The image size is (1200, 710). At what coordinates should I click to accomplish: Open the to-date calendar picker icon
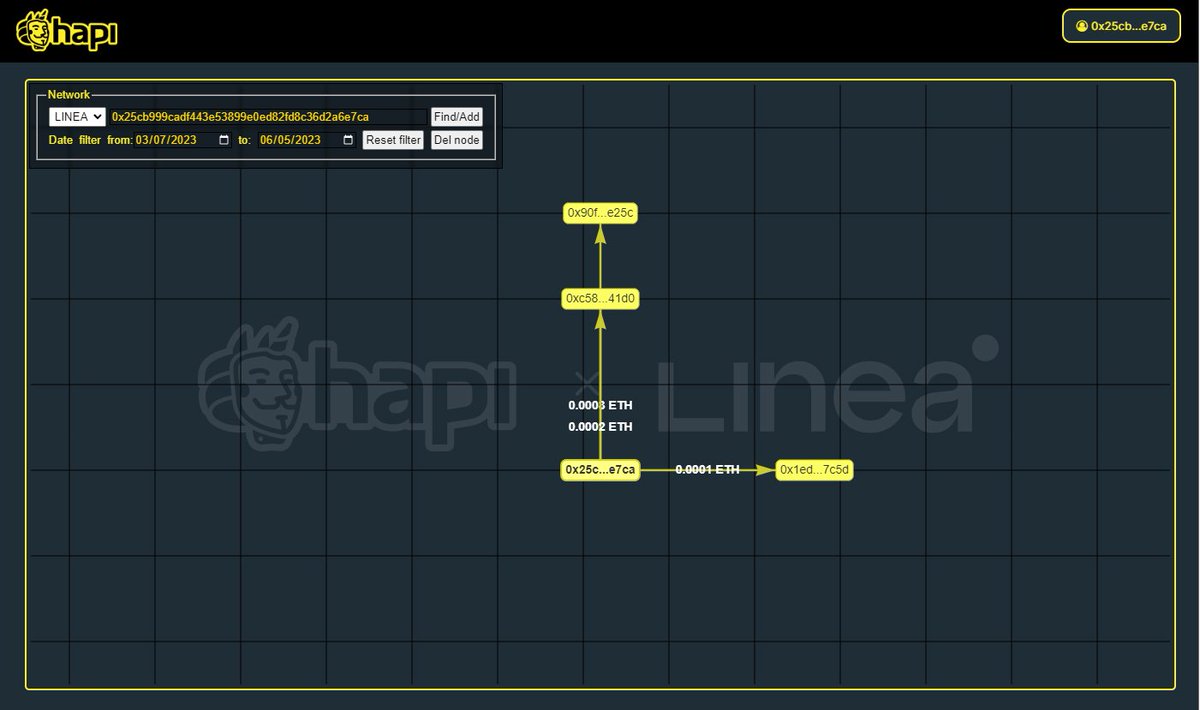[x=348, y=140]
